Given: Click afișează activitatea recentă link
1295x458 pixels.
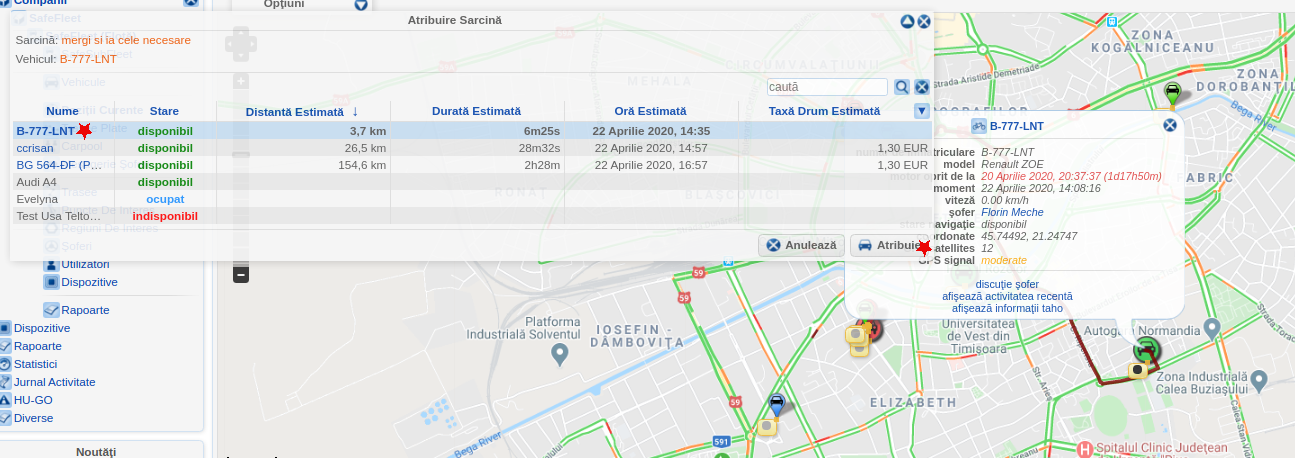Looking at the screenshot, I should pyautogui.click(x=1007, y=296).
